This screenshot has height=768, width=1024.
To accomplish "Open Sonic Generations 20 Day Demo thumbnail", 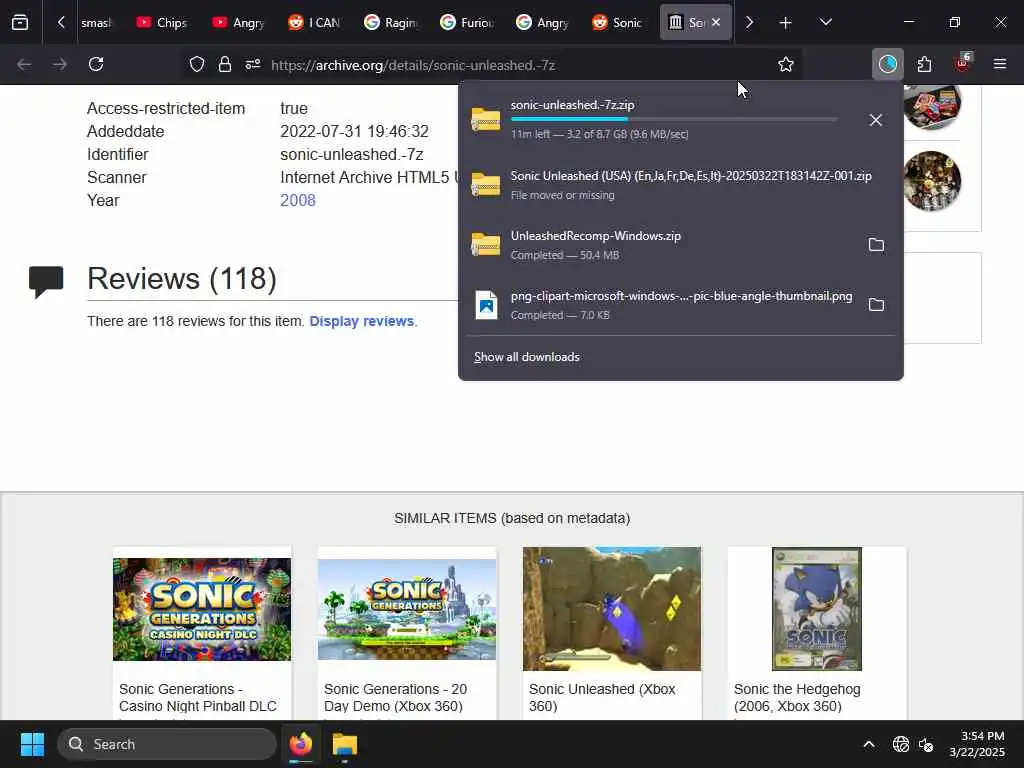I will [407, 609].
